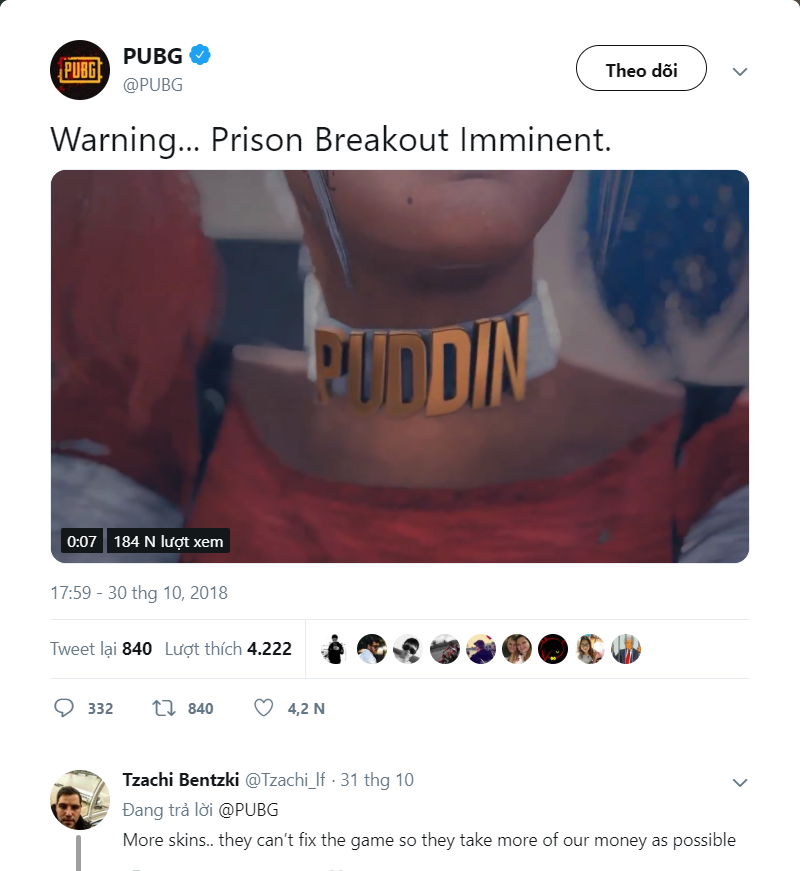Open the first liker's avatar in the row
Image resolution: width=801 pixels, height=871 pixels.
[x=335, y=649]
